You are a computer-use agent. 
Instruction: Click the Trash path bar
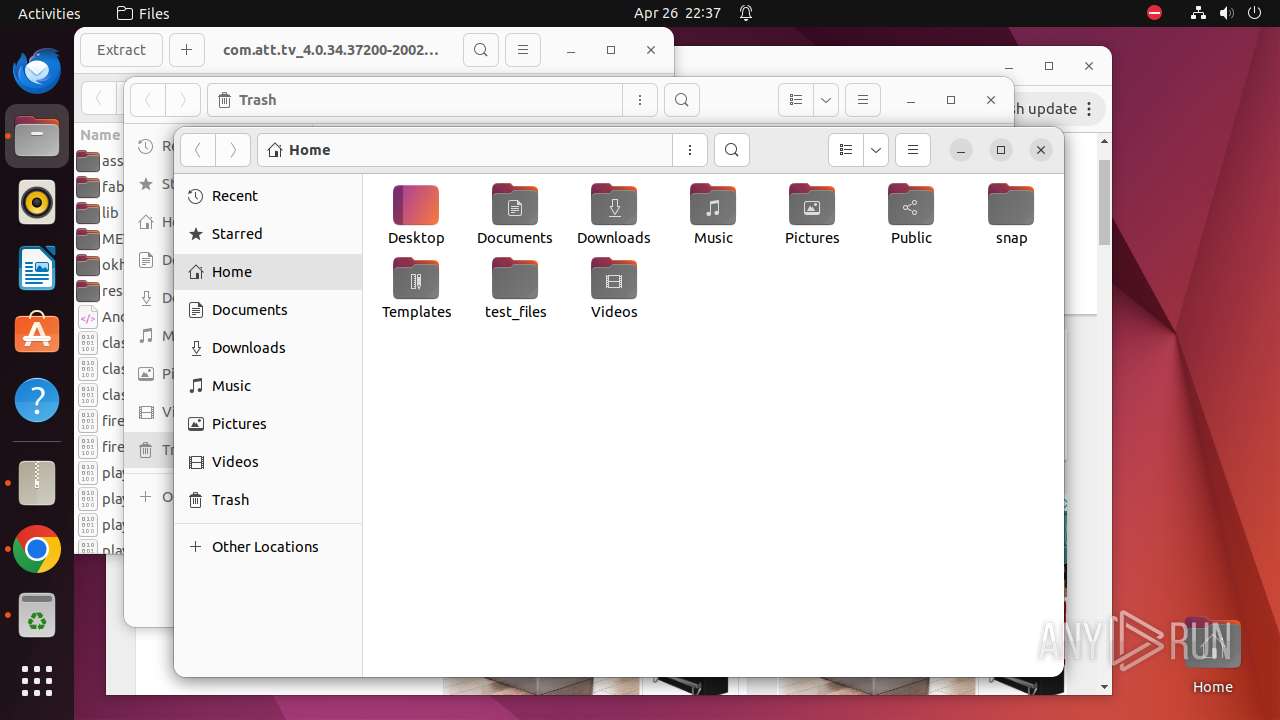pos(415,100)
